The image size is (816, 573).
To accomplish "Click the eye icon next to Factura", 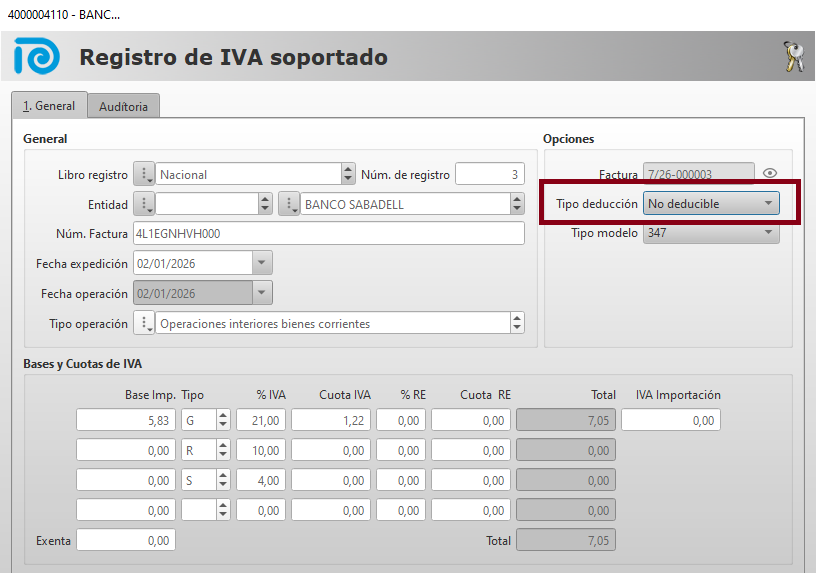I will point(770,174).
